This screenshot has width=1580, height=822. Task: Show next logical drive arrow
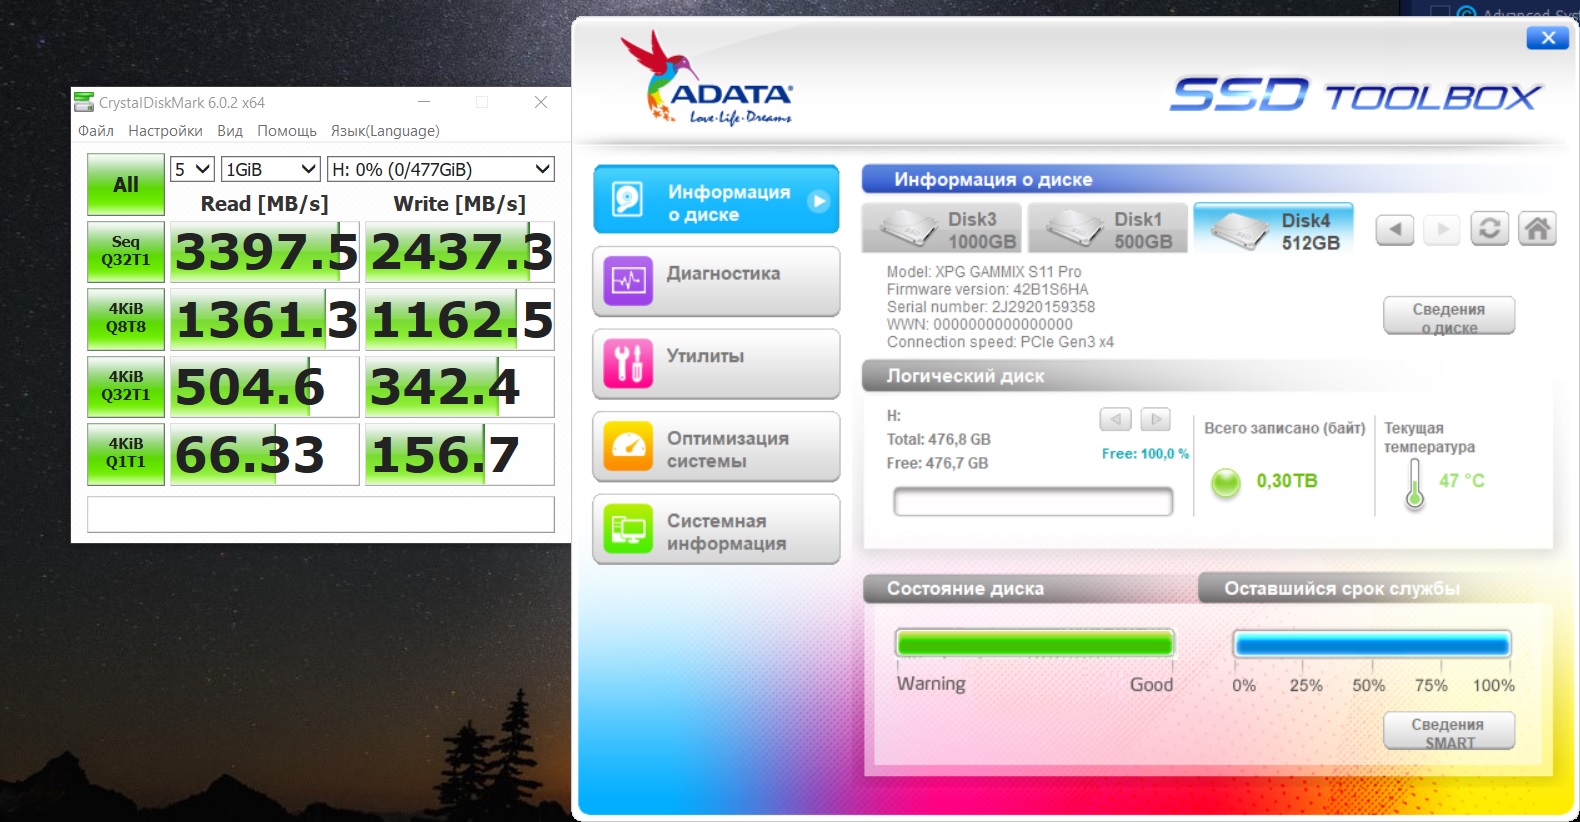tap(1155, 419)
